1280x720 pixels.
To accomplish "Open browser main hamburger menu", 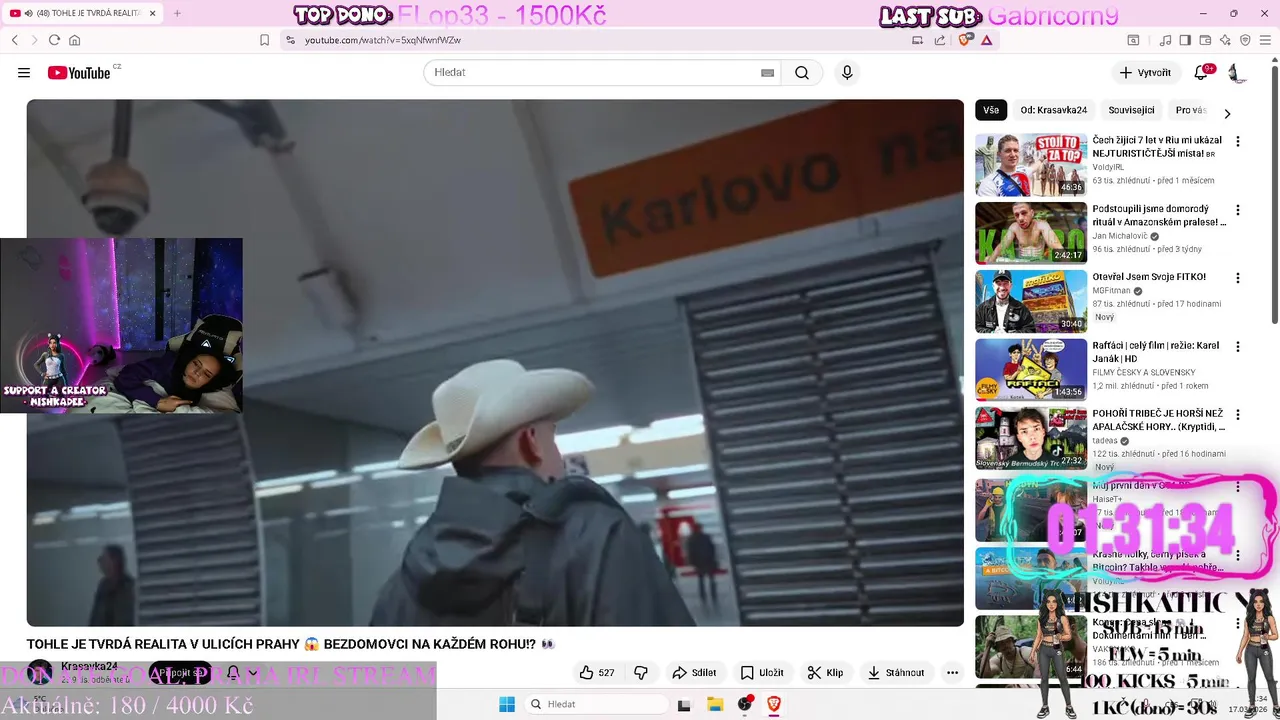I will pos(1265,40).
